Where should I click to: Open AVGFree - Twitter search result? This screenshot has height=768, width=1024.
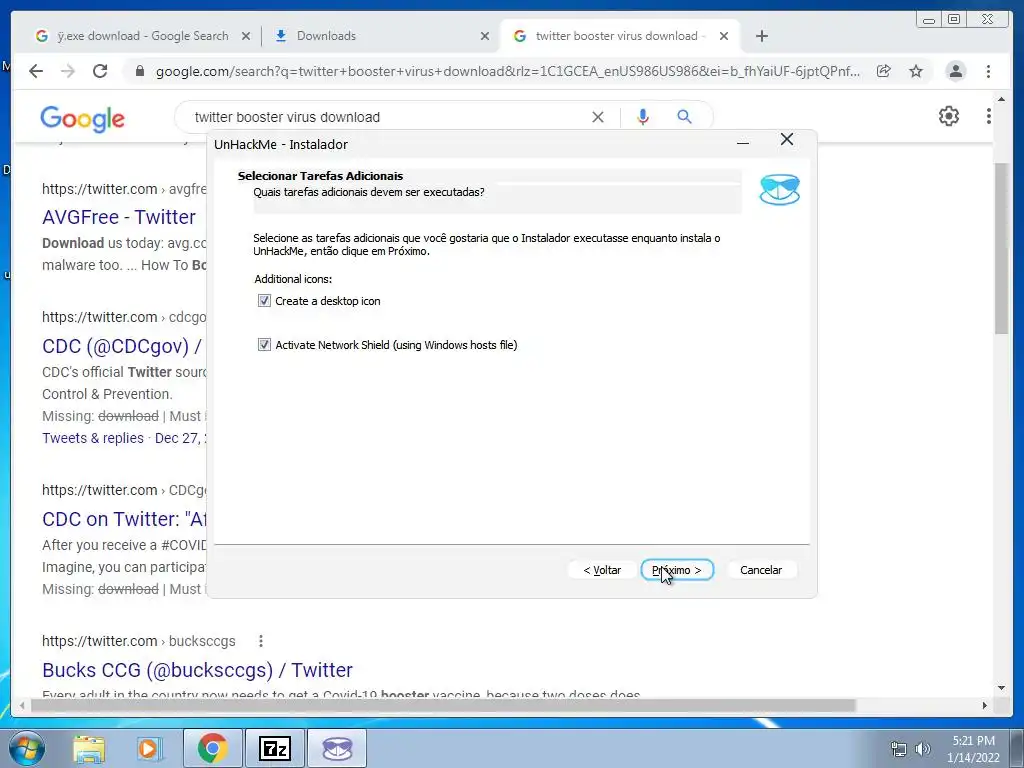point(119,217)
